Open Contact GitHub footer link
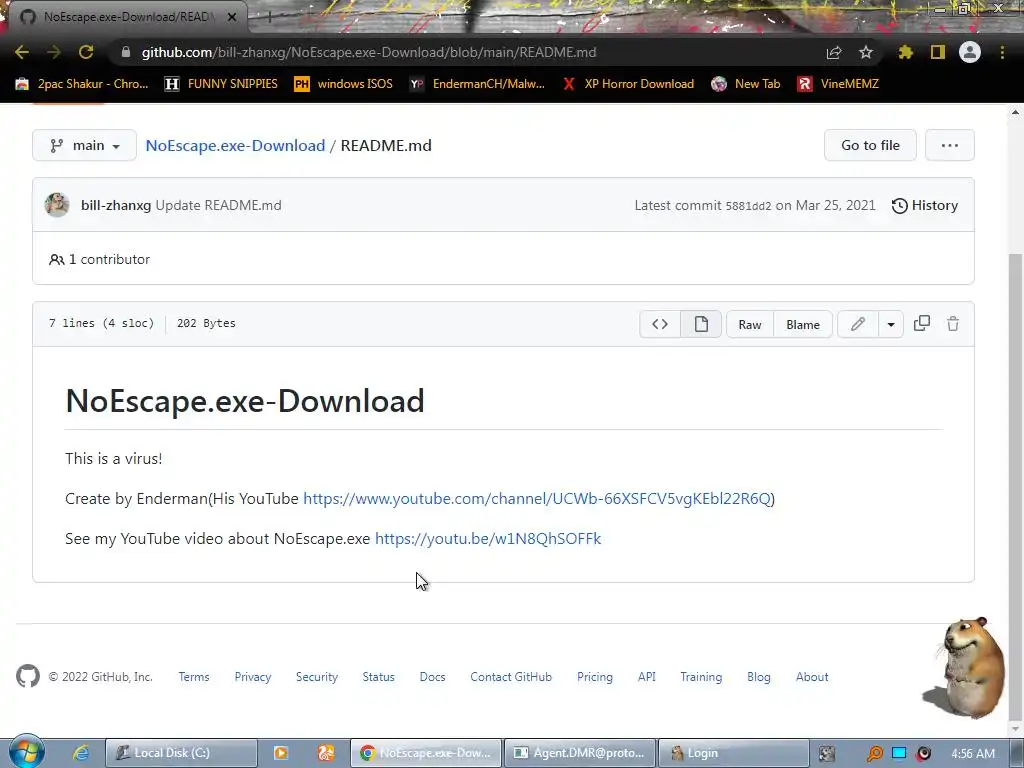The height and width of the screenshot is (768, 1024). point(511,677)
